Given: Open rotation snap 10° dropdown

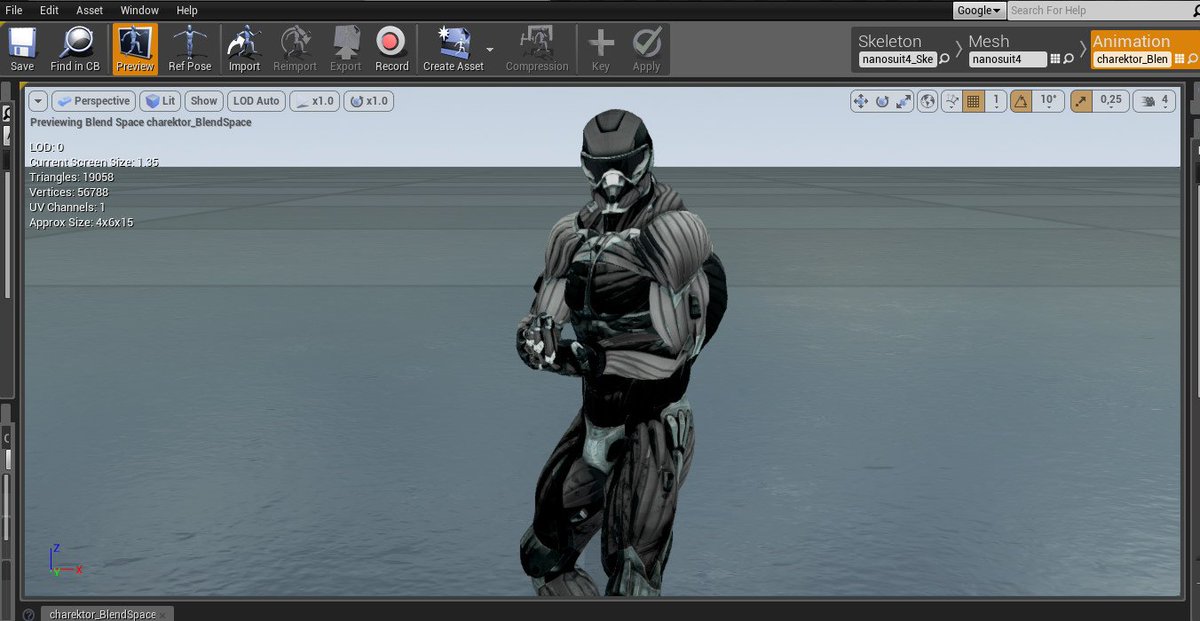Looking at the screenshot, I should click(1048, 101).
